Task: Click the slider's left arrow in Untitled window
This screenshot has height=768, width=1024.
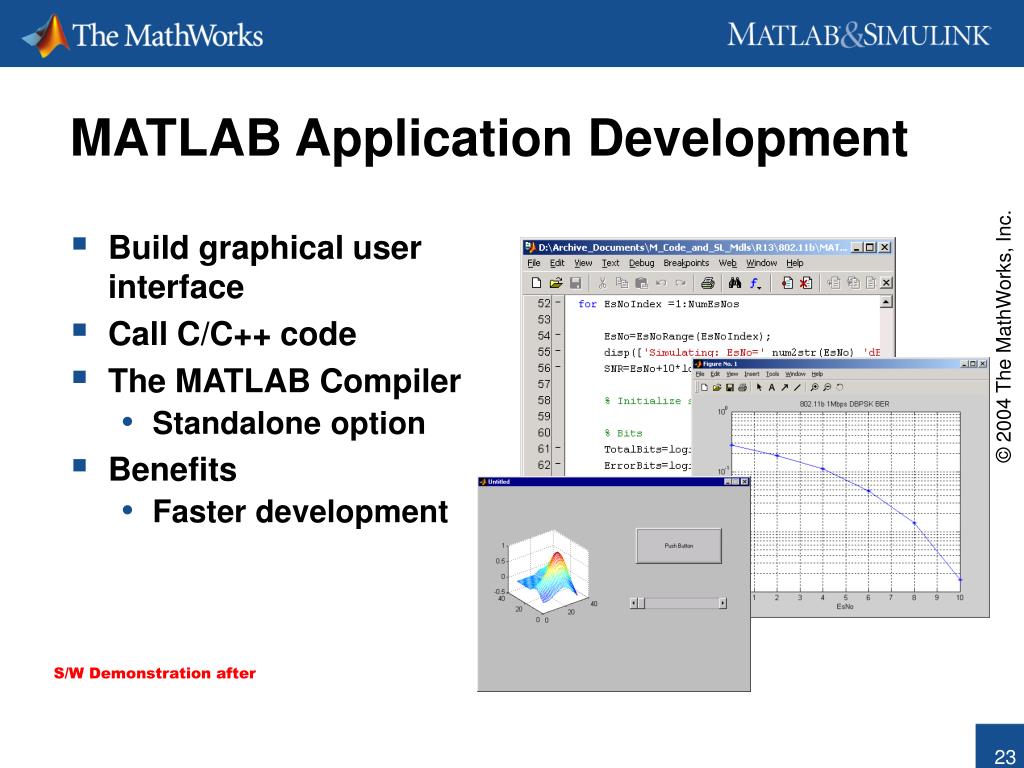Action: pyautogui.click(x=633, y=603)
